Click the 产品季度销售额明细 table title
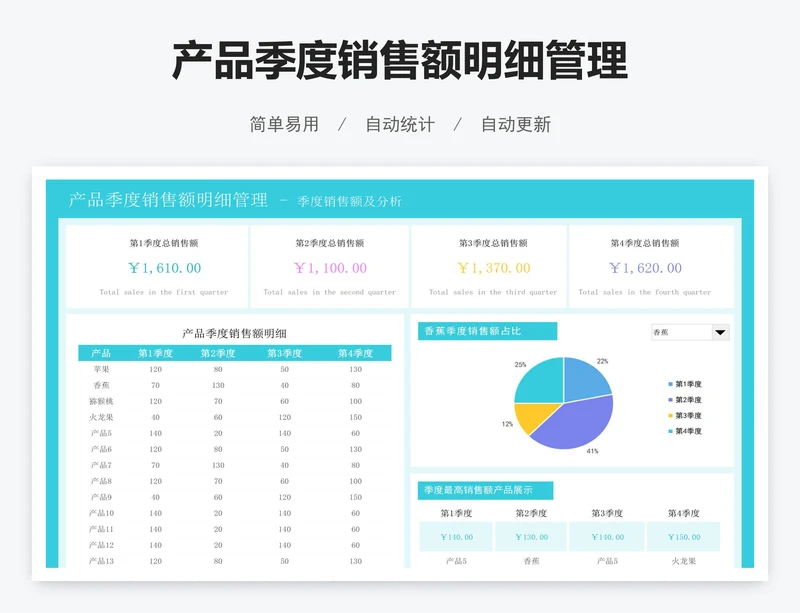 click(x=234, y=334)
